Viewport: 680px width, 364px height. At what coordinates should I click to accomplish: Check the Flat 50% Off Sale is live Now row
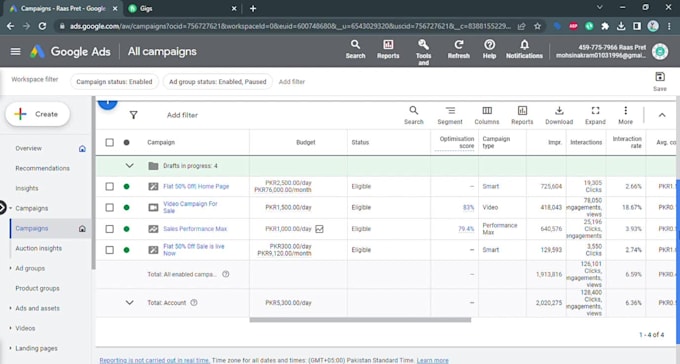(x=109, y=250)
